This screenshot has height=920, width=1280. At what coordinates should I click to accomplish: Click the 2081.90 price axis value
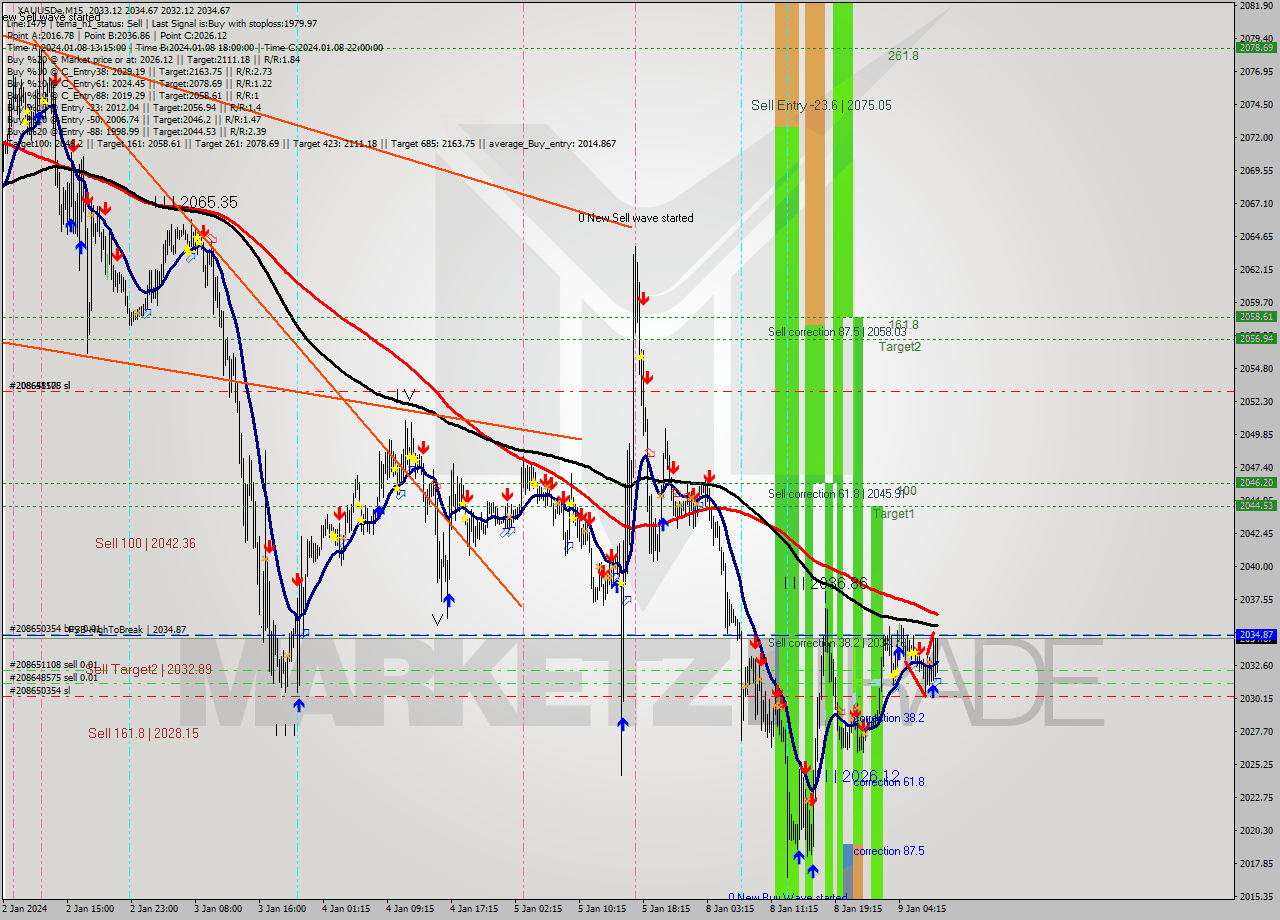point(1255,6)
